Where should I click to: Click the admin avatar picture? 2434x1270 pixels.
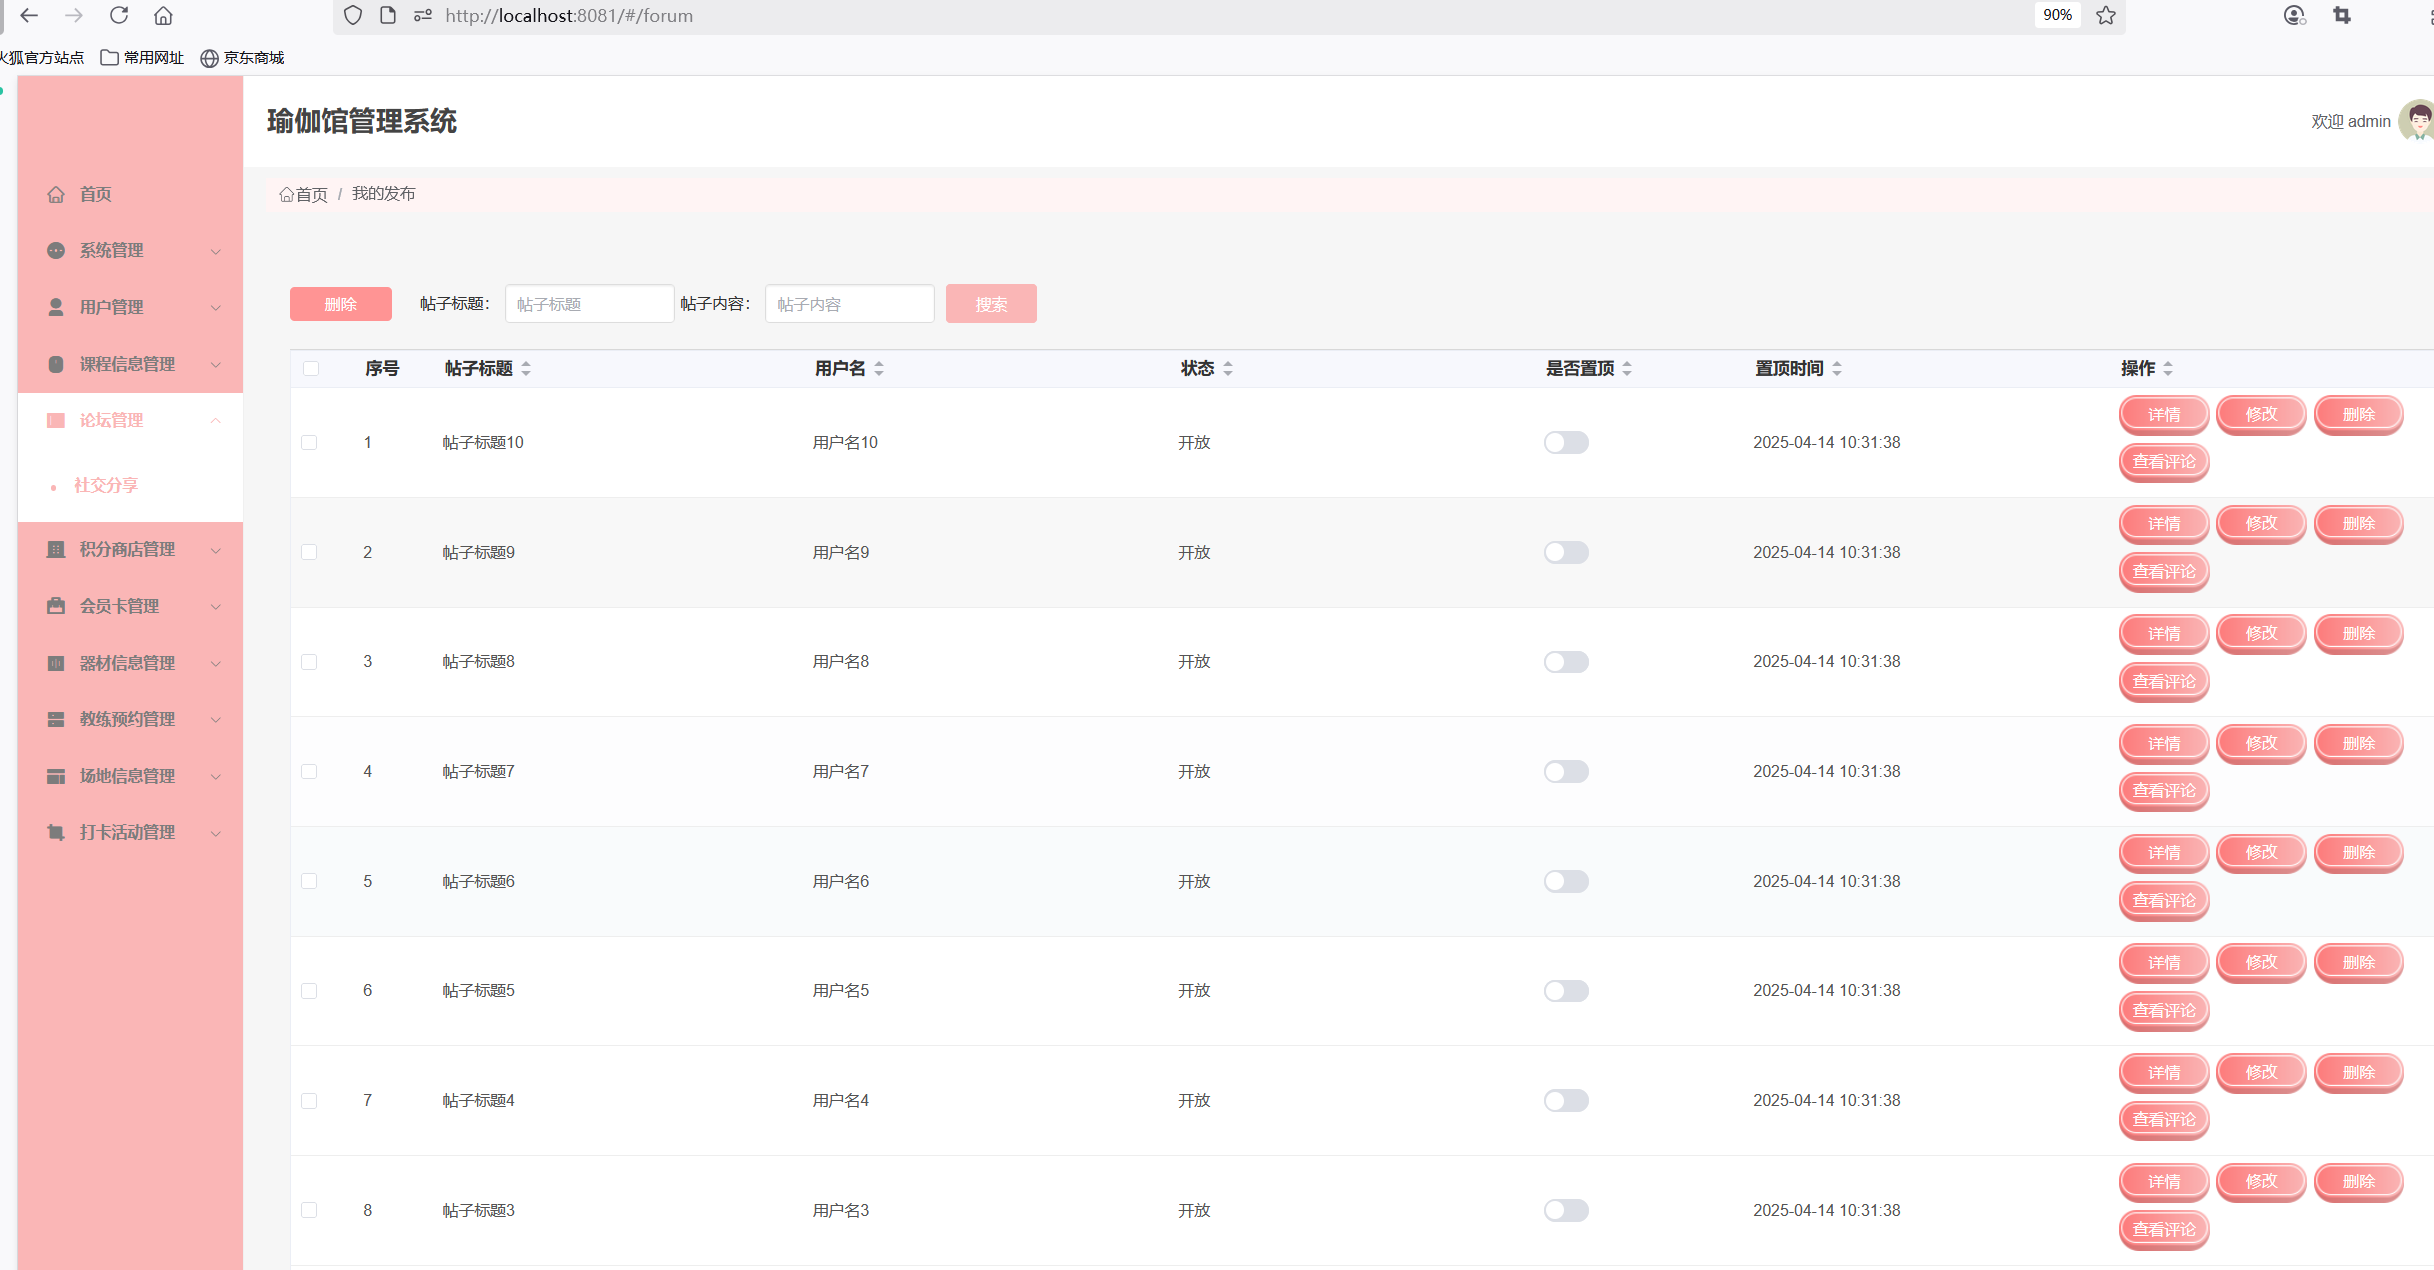2418,121
